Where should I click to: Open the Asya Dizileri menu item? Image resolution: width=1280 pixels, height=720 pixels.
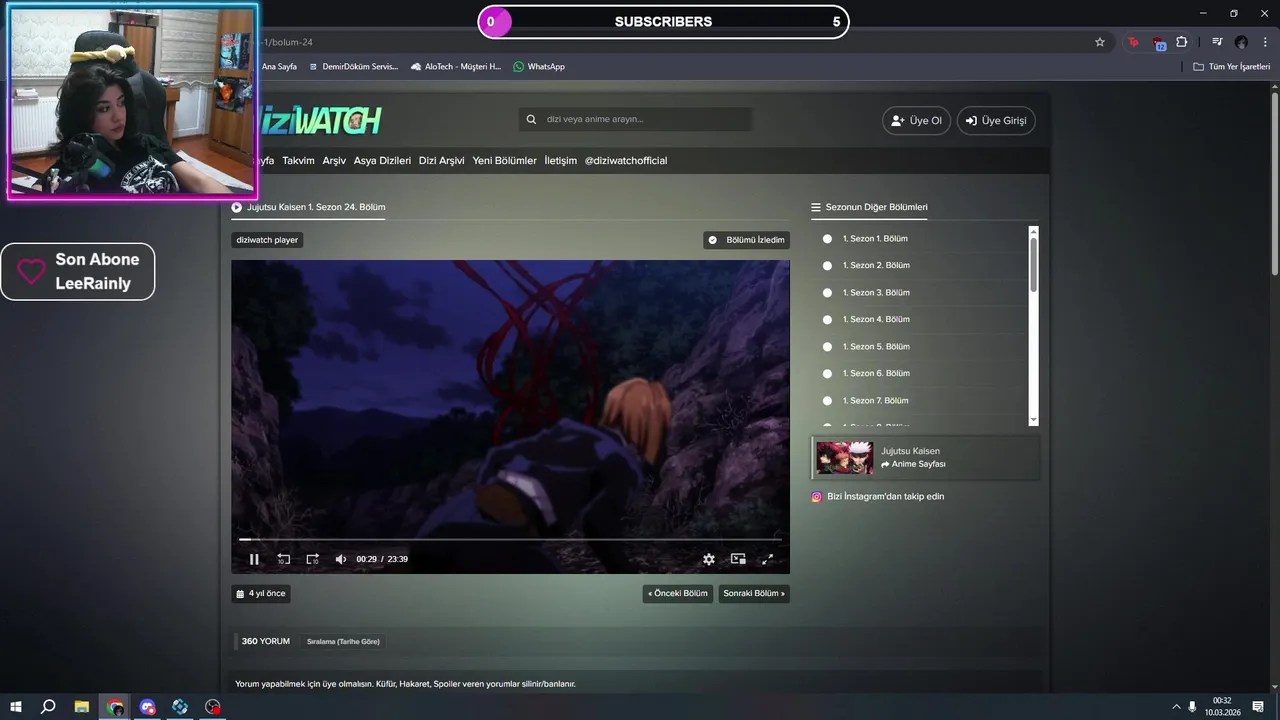click(x=382, y=161)
